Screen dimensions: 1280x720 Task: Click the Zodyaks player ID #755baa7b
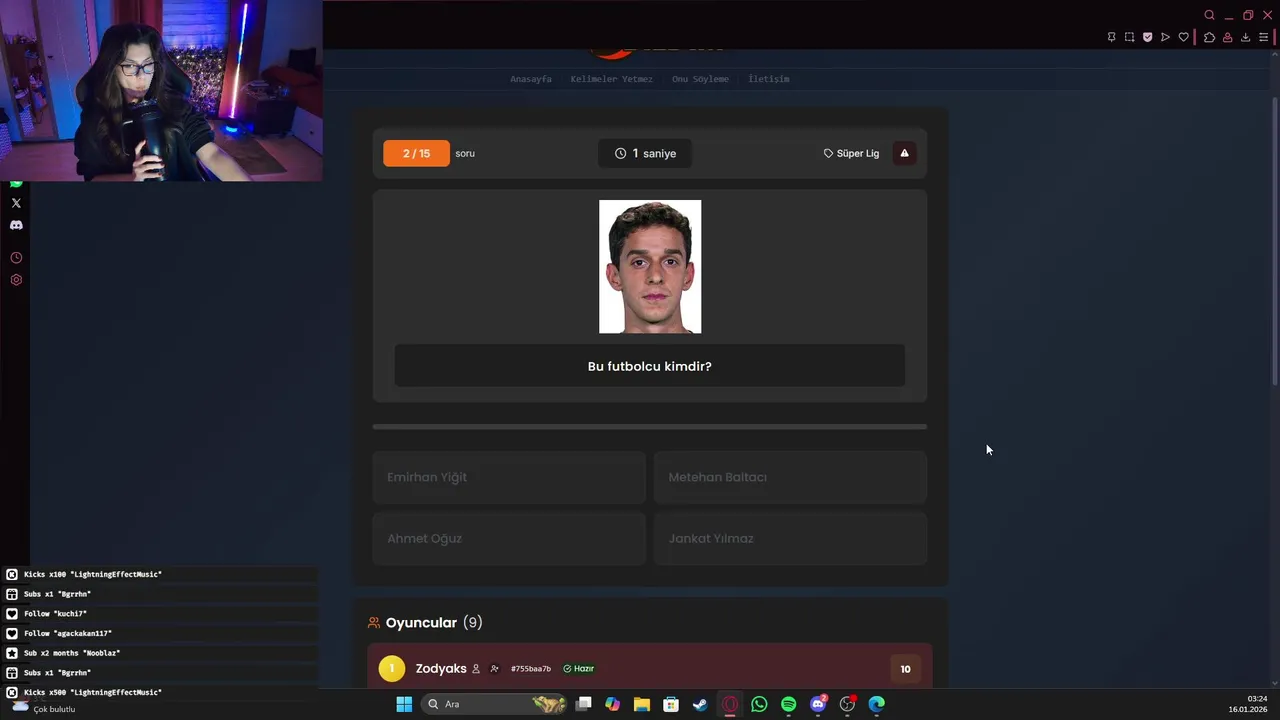point(530,669)
